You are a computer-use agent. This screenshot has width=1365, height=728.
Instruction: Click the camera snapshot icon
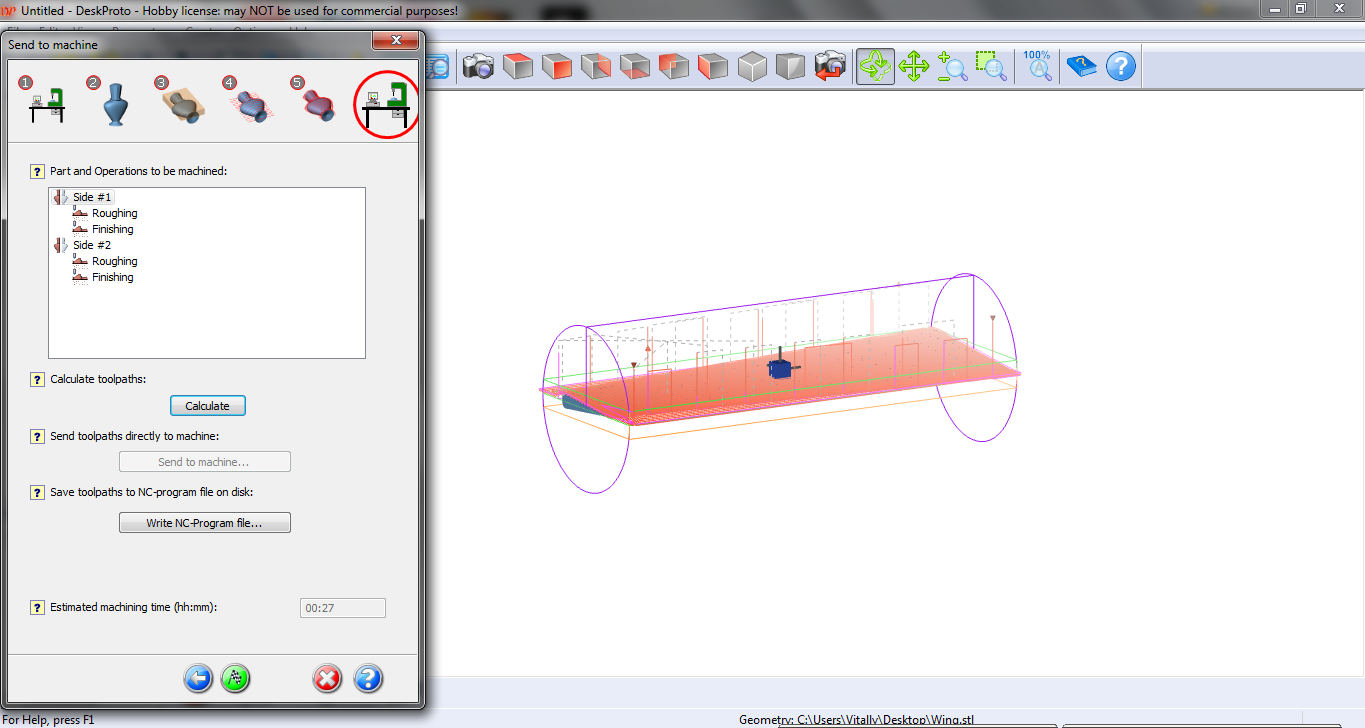point(479,66)
